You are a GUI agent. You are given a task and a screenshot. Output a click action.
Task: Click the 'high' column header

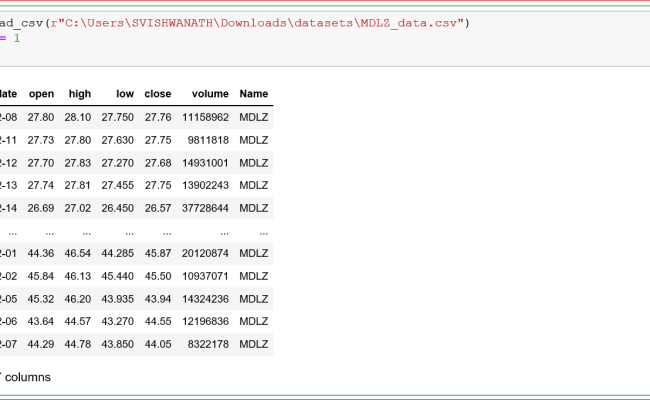(x=80, y=94)
